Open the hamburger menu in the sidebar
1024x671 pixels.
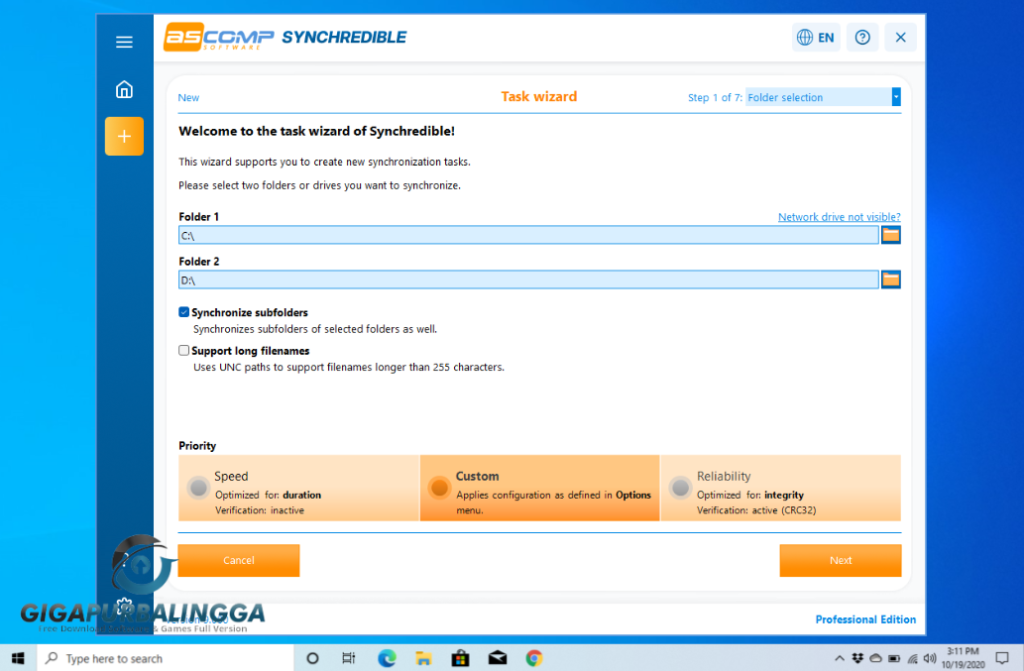[x=124, y=42]
